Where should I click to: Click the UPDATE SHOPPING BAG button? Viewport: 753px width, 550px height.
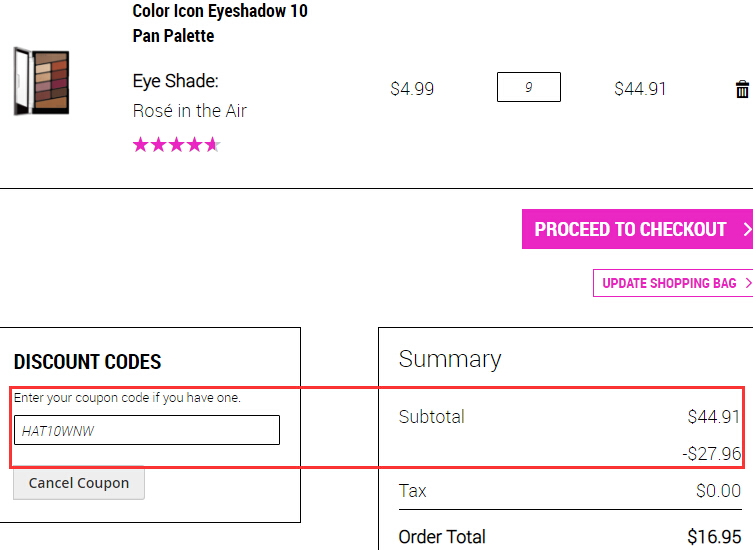coord(673,283)
